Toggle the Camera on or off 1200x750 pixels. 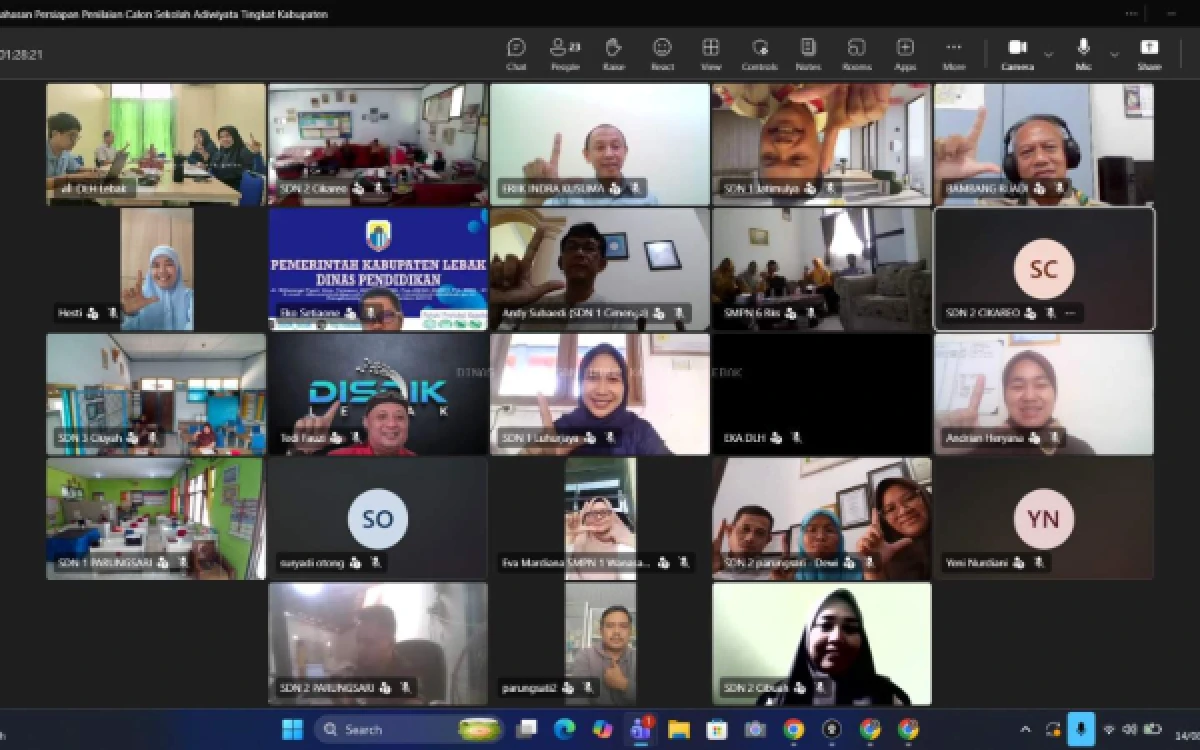coord(1017,54)
